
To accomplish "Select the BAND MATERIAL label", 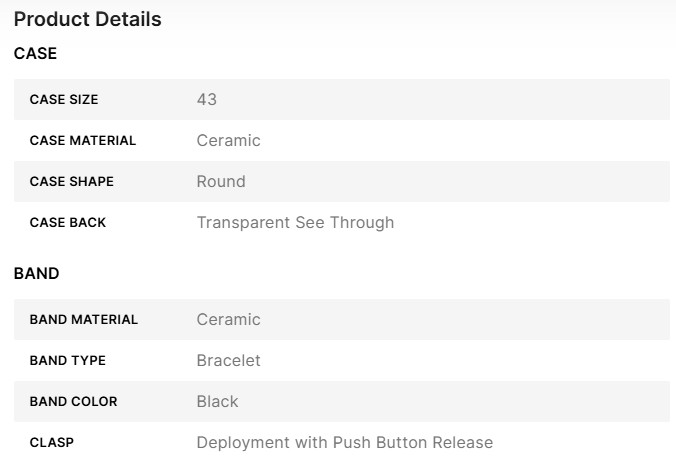I will tap(84, 320).
